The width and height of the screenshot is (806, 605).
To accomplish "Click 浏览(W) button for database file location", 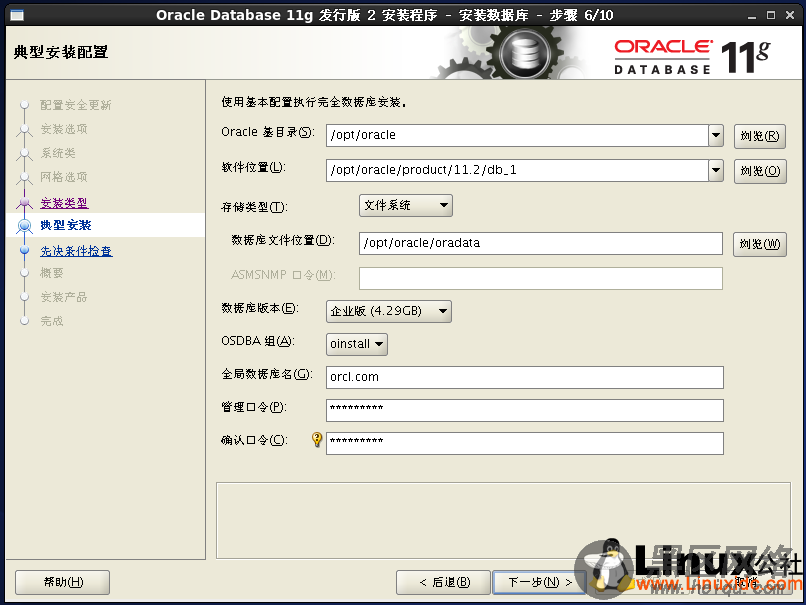I will click(760, 244).
